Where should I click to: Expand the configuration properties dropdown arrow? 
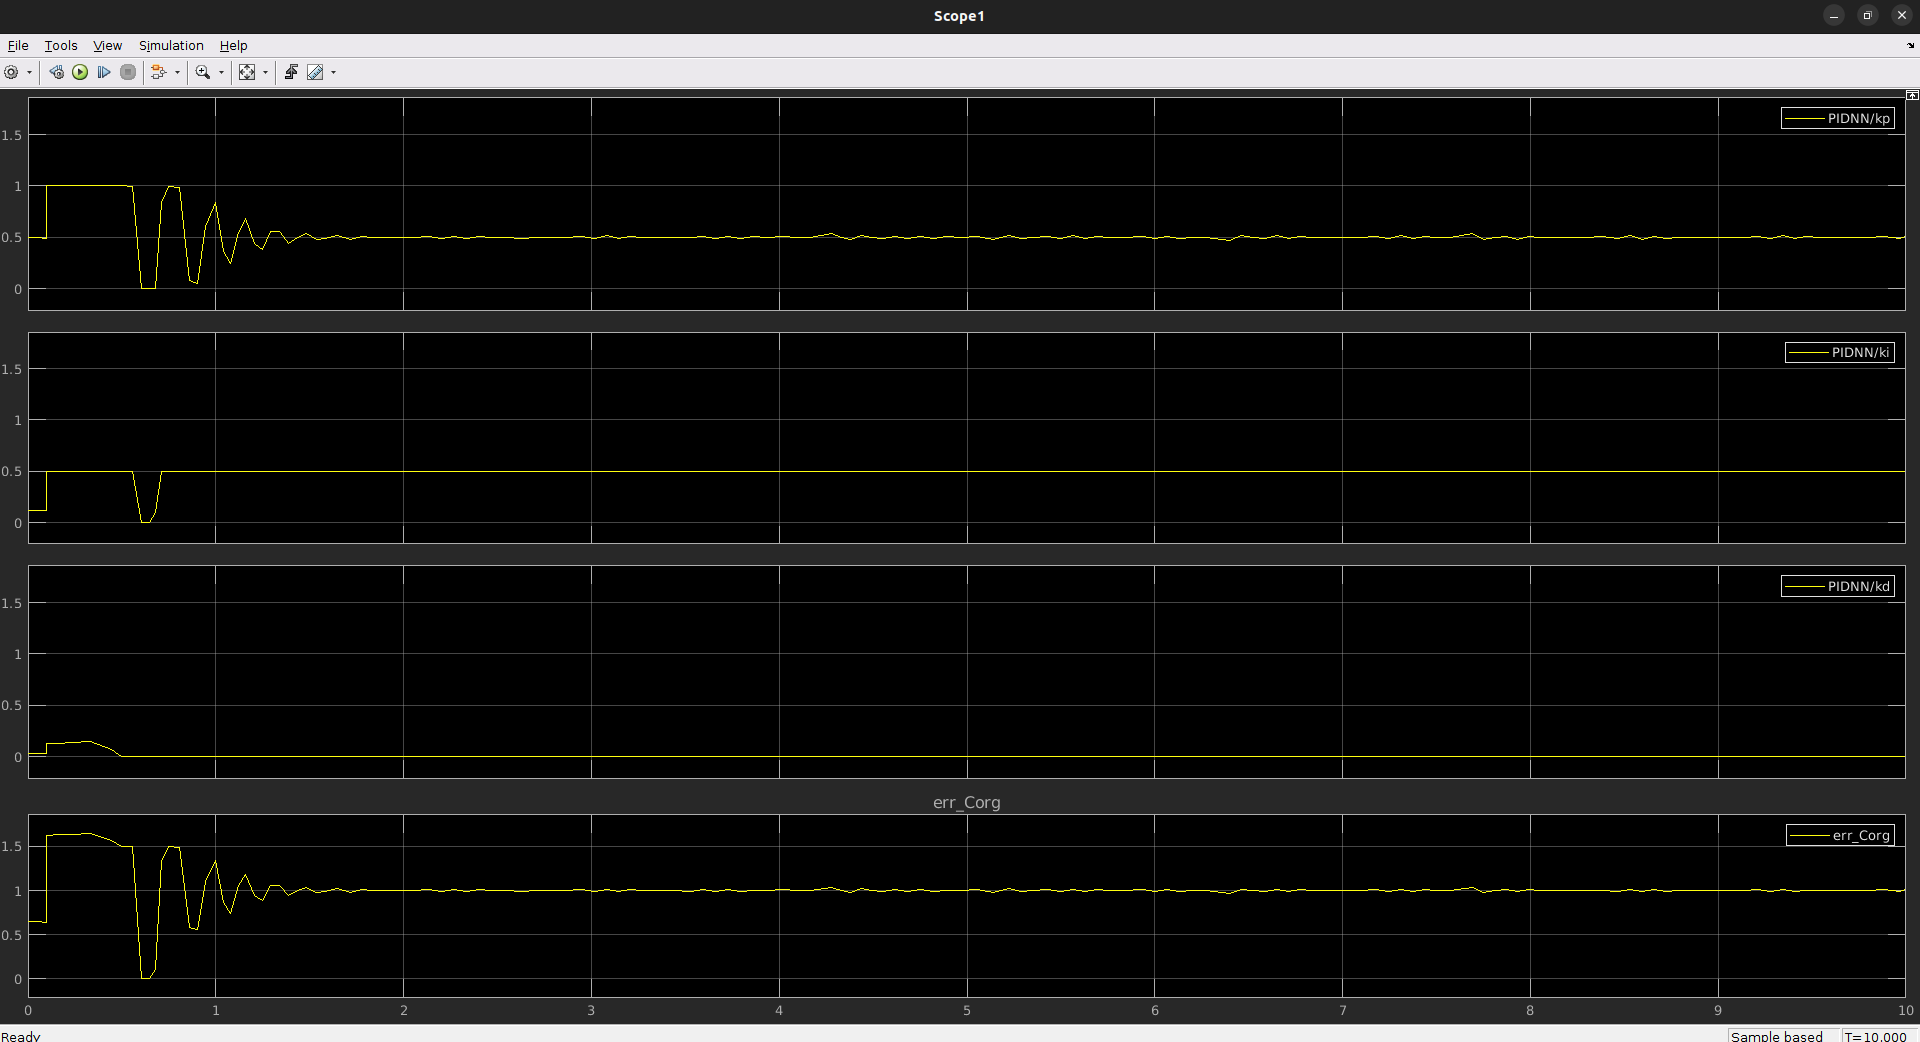(29, 72)
